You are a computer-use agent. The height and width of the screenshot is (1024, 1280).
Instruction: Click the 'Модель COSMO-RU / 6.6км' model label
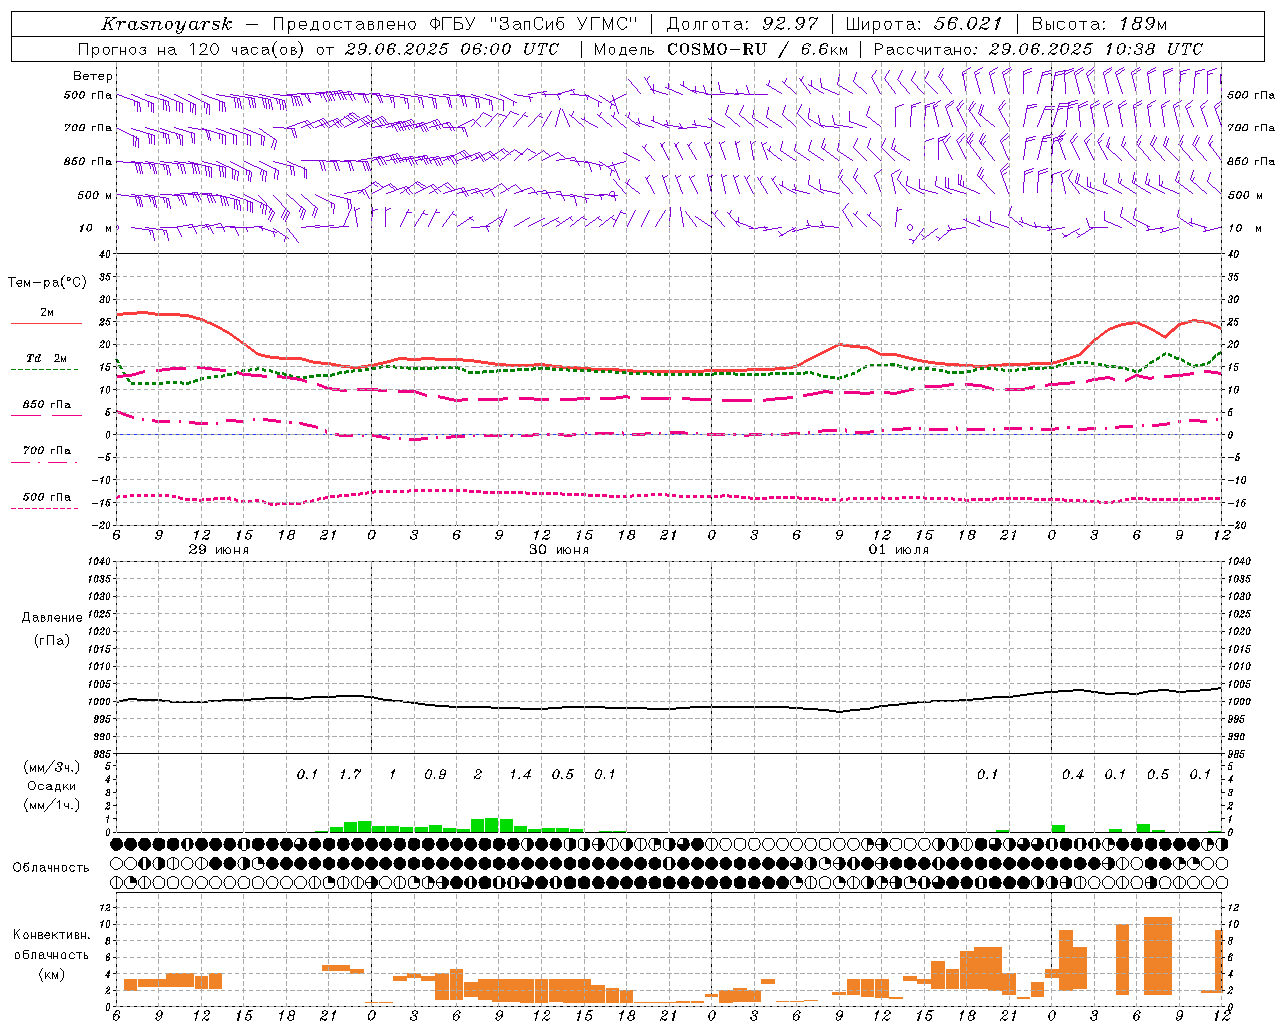coord(721,49)
